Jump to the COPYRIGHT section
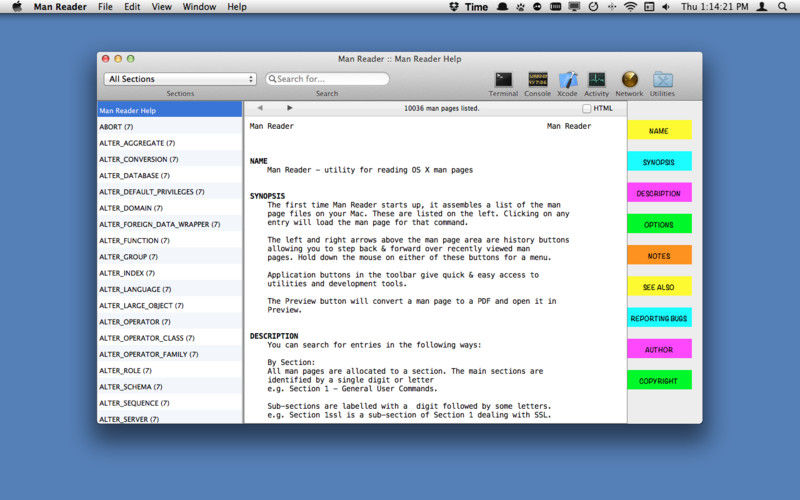 (659, 380)
